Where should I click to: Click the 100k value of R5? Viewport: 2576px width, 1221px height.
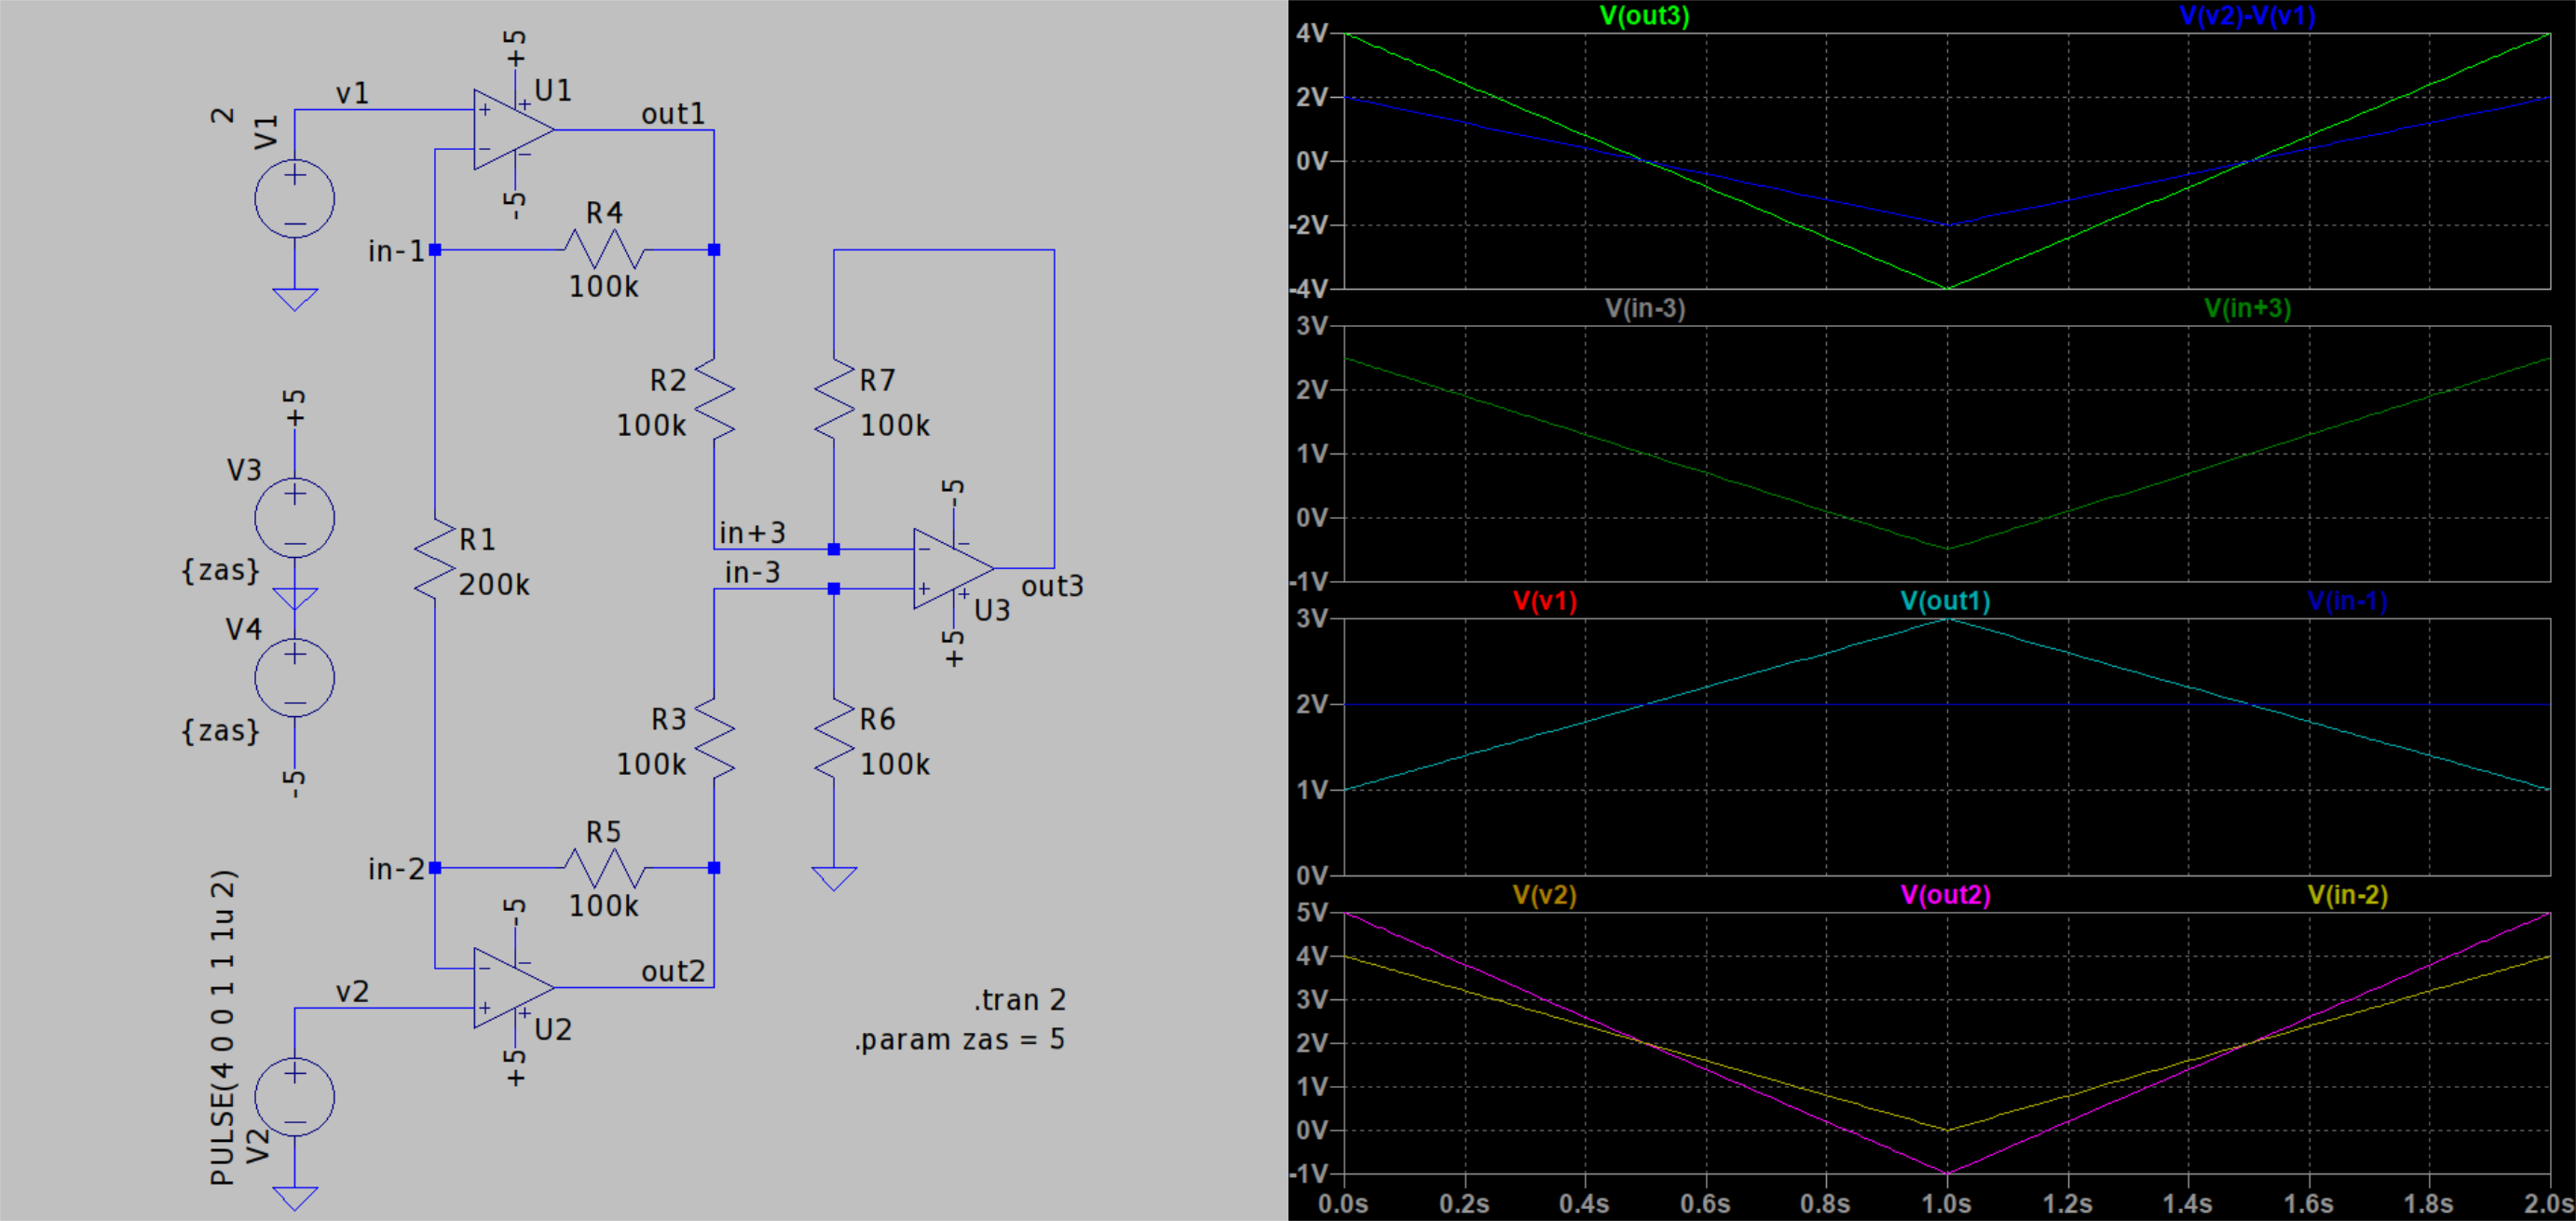pyautogui.click(x=604, y=906)
